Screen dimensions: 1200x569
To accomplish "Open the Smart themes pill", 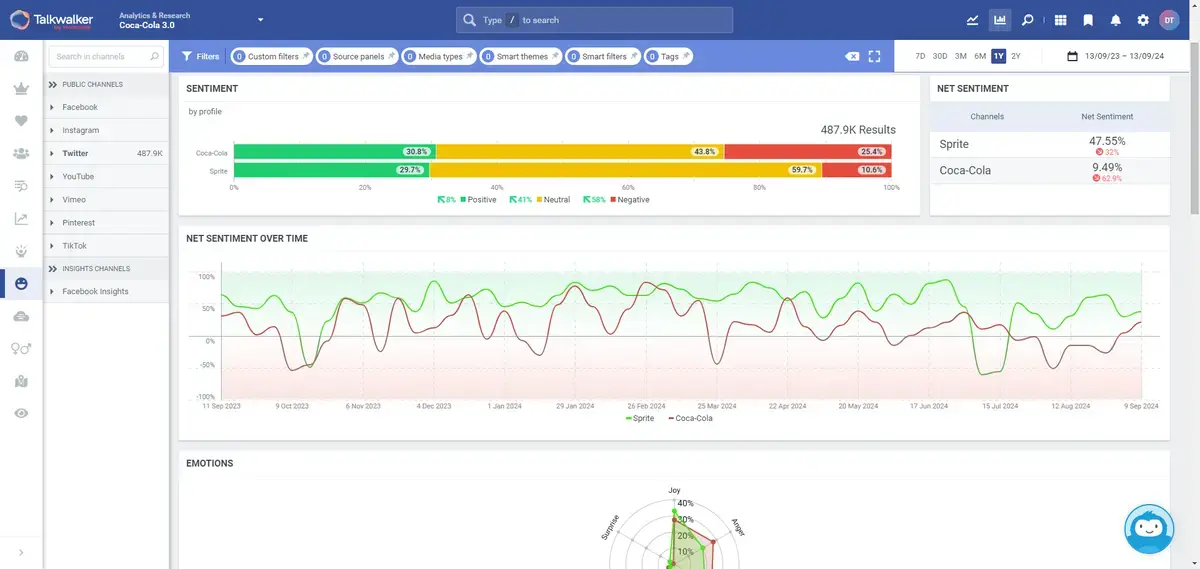I will (522, 57).
